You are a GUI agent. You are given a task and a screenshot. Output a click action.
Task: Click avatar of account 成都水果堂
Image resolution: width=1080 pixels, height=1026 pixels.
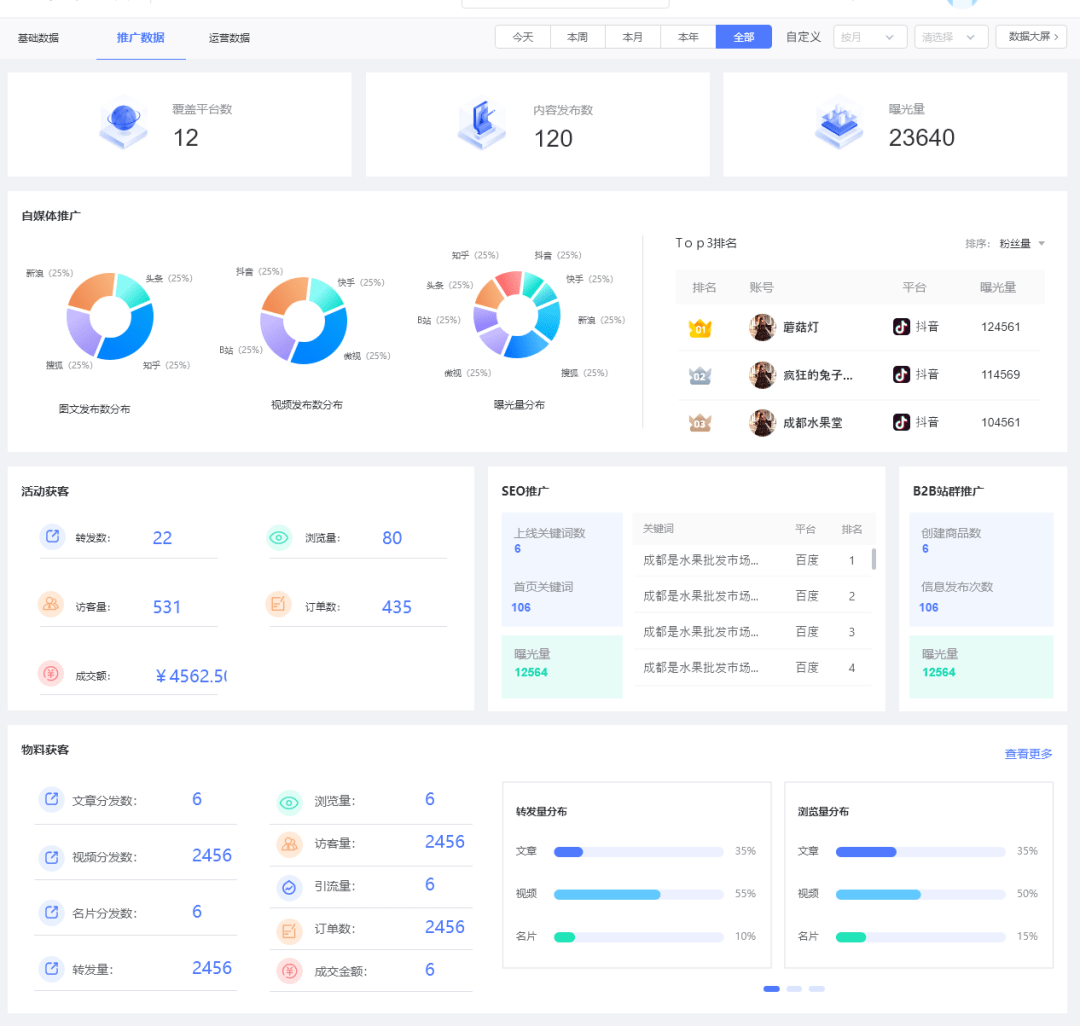point(762,423)
